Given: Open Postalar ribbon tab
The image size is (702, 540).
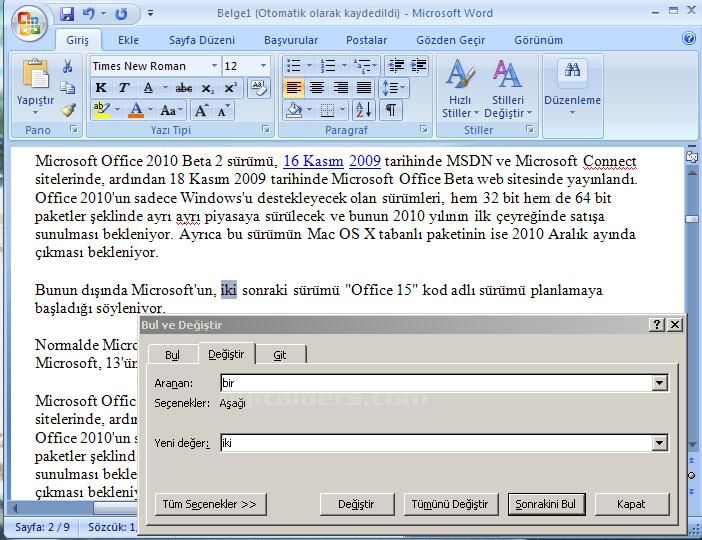Looking at the screenshot, I should 366,40.
